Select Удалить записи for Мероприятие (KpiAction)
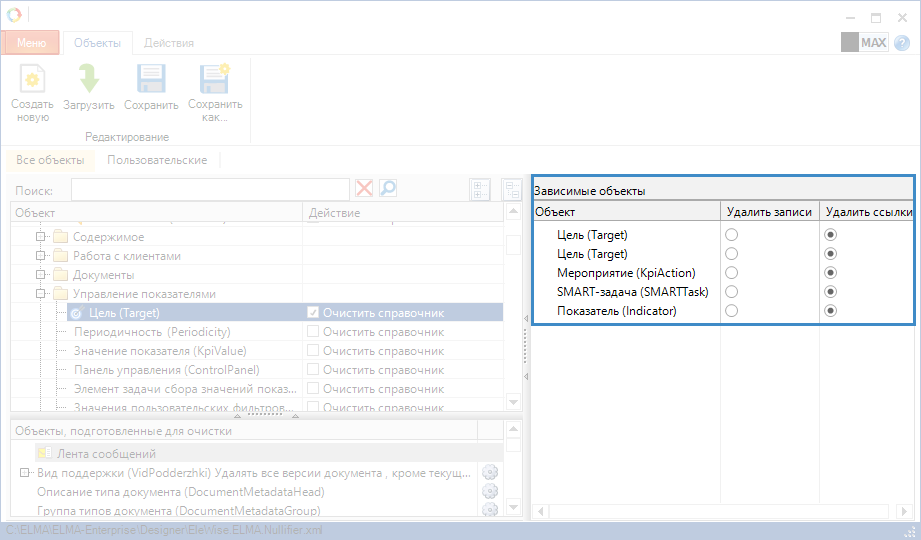Viewport: 921px width, 540px height. tap(732, 273)
